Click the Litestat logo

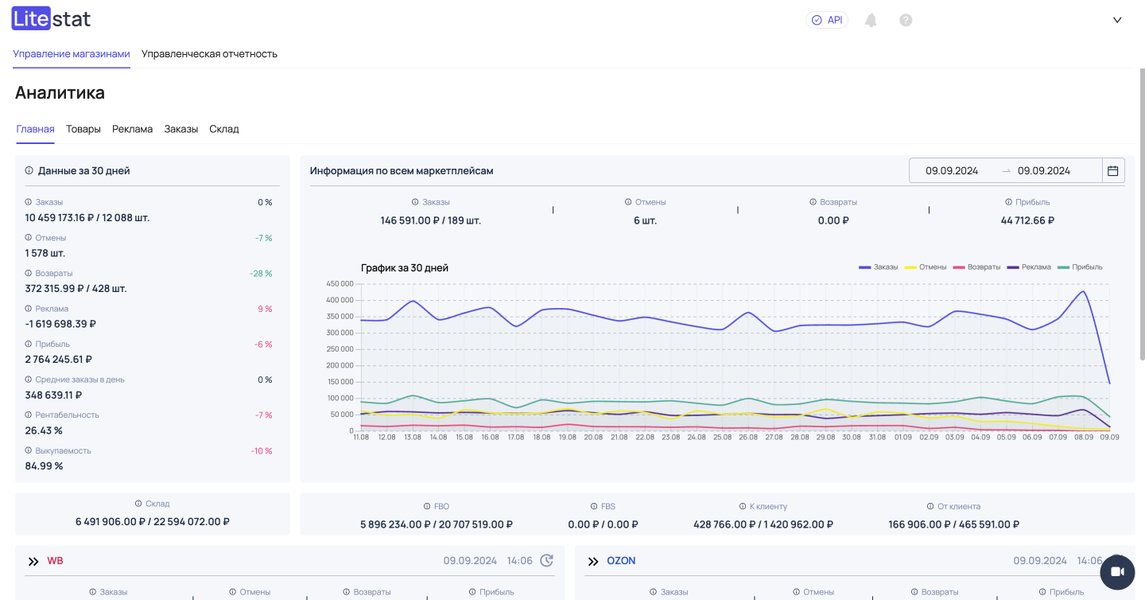[51, 19]
